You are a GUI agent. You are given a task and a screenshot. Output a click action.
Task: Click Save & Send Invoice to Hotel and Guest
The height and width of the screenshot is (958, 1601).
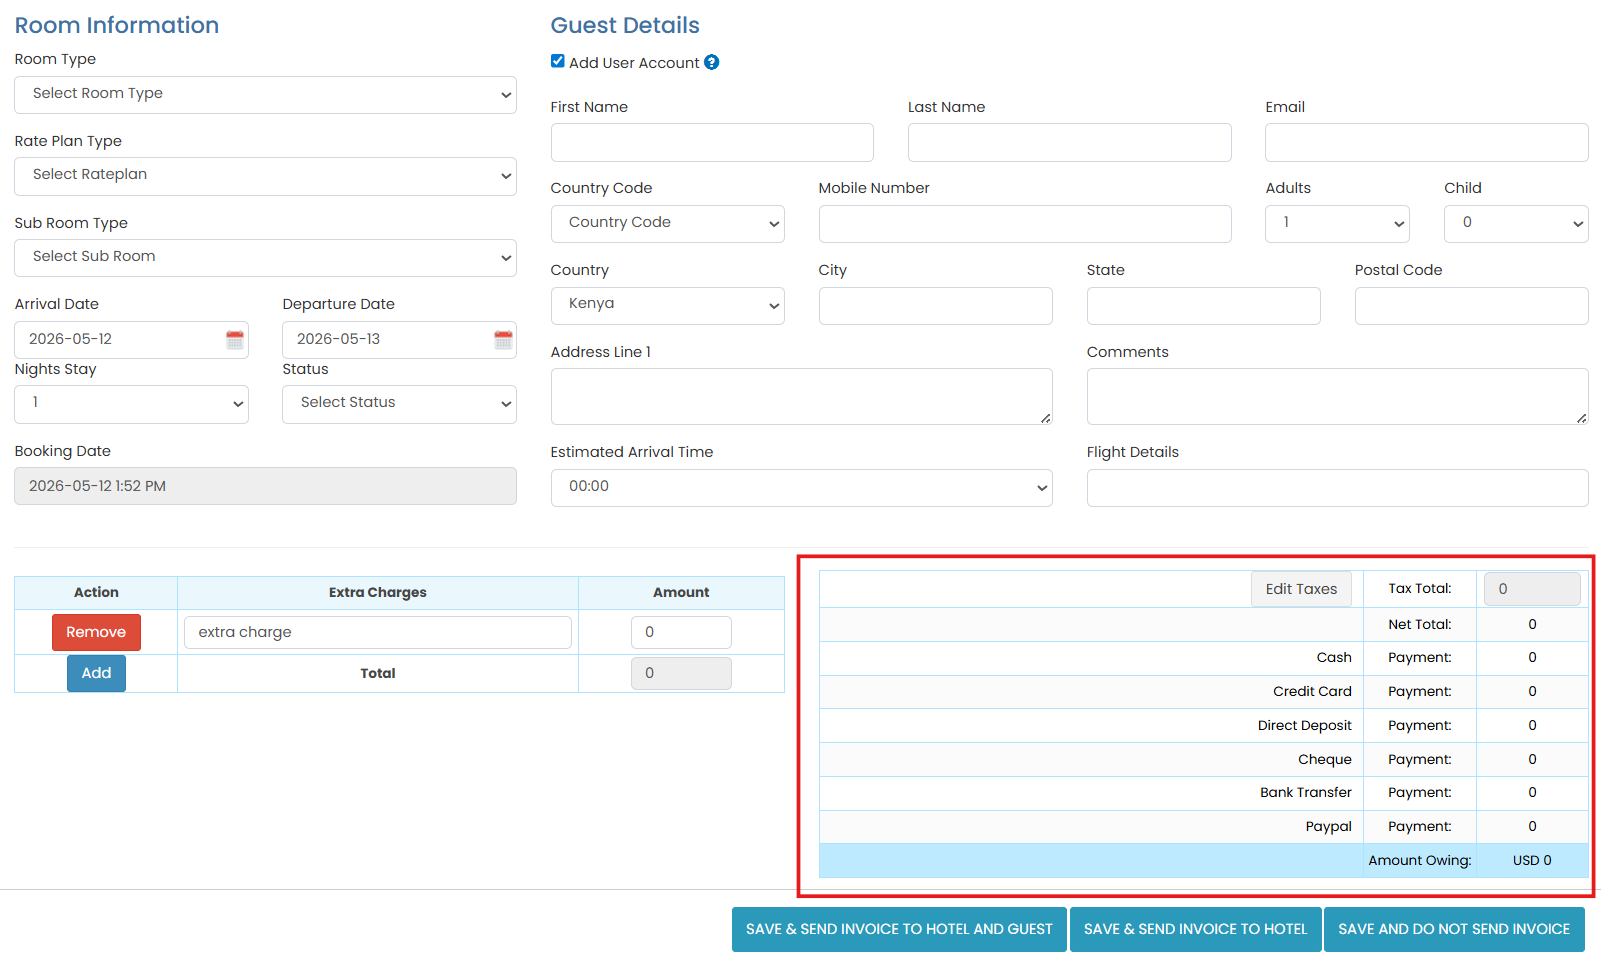point(899,929)
